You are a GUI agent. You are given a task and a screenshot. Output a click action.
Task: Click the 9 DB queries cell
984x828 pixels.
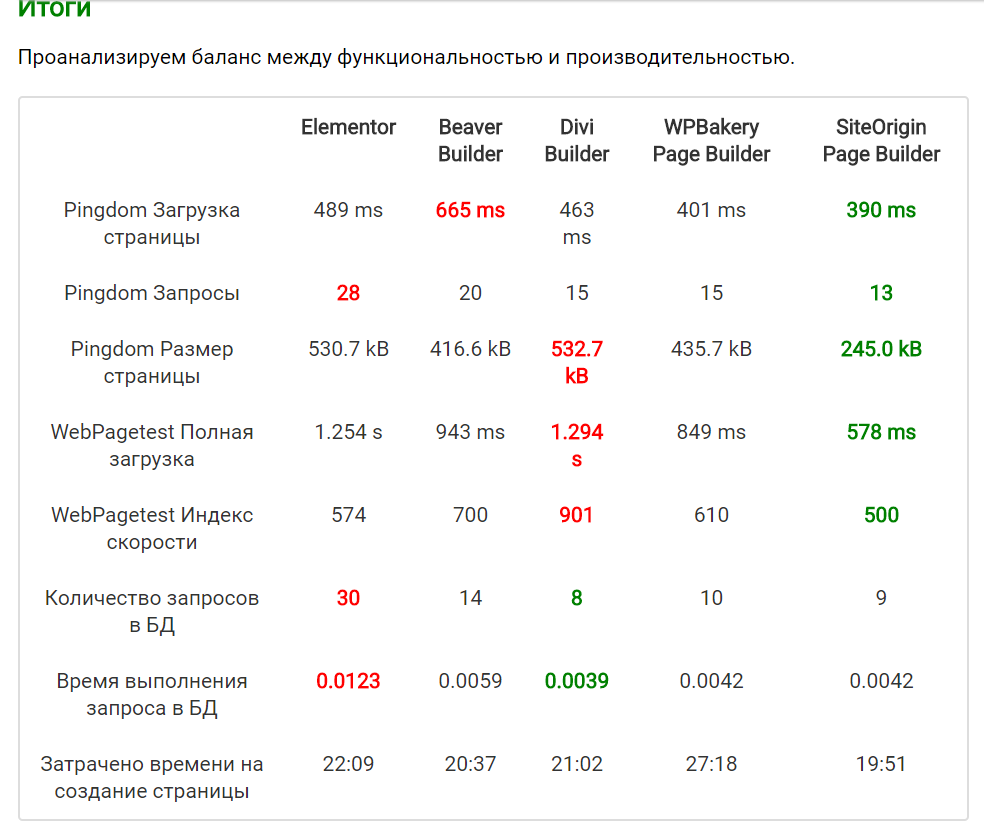(x=881, y=598)
